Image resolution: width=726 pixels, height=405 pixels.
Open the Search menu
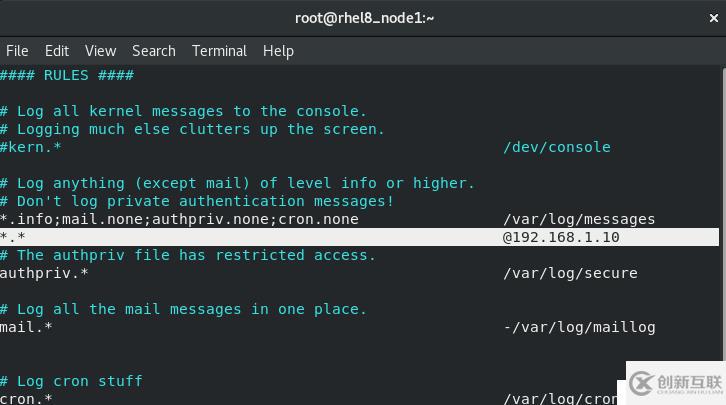[x=154, y=51]
